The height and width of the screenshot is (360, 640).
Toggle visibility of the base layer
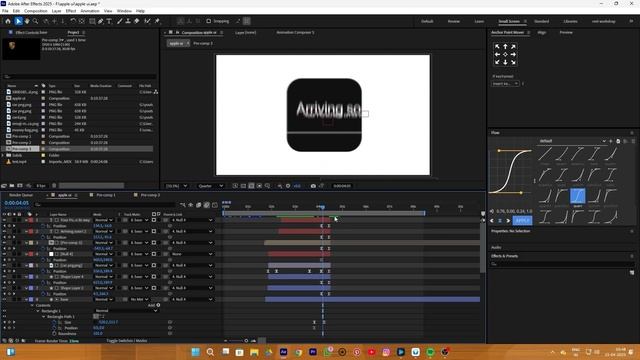4,300
